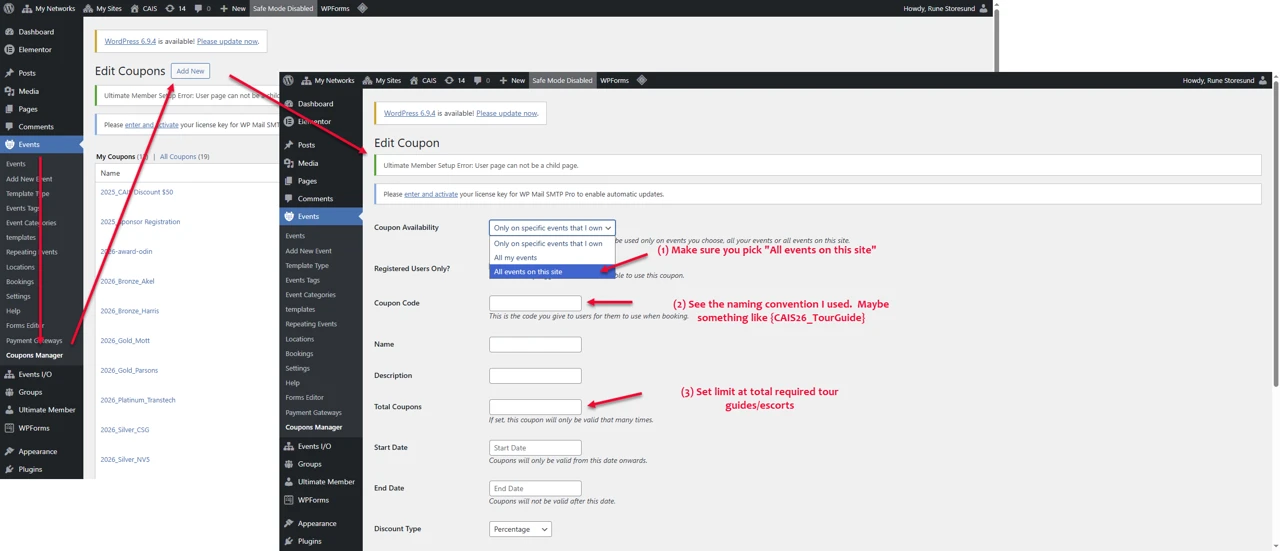Open coupon 2026_Platinum_Transtech

point(137,400)
